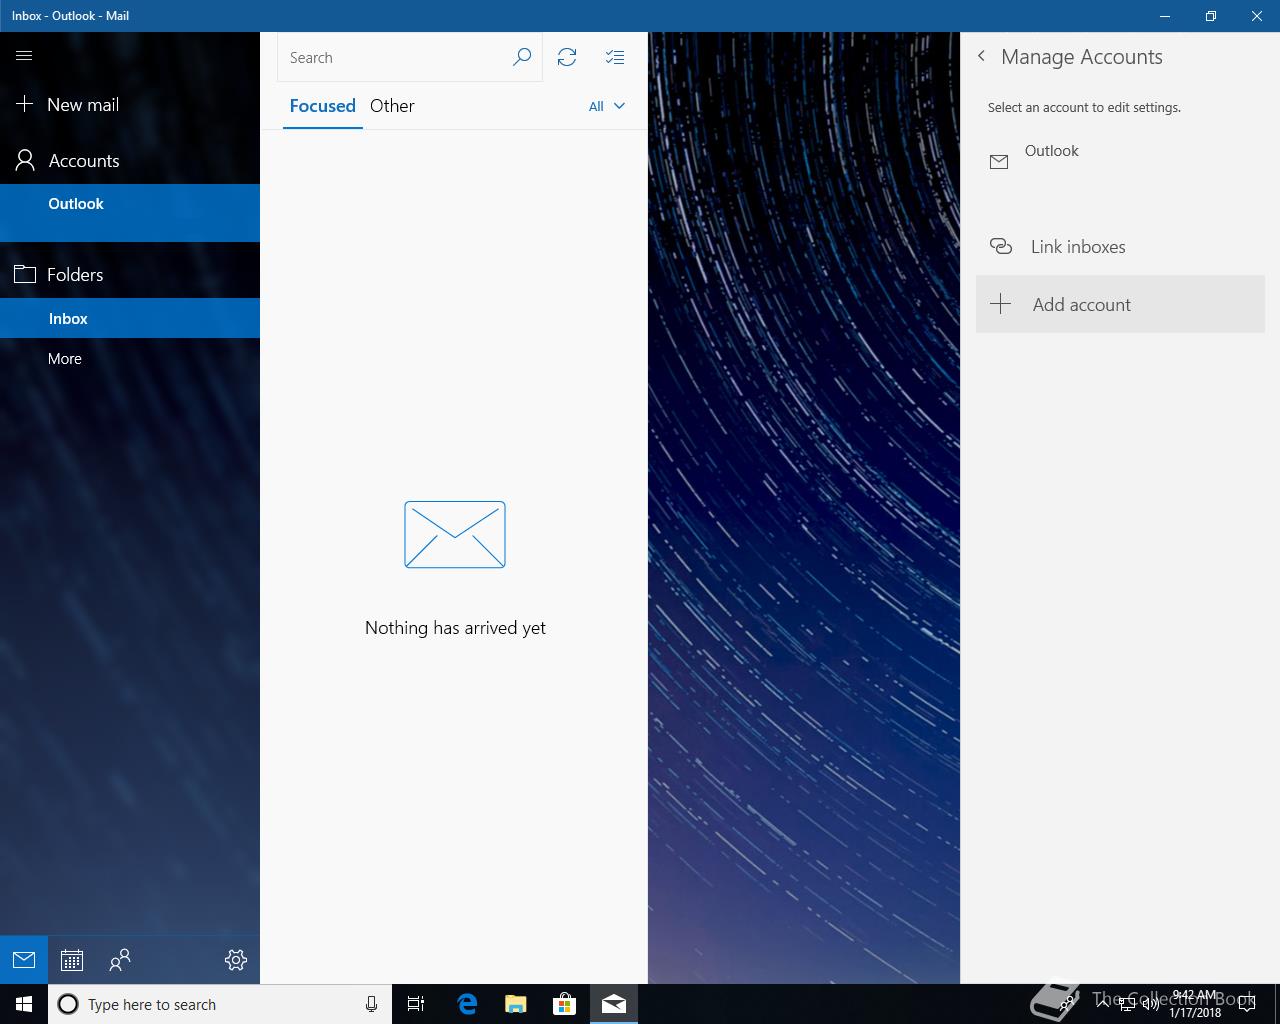Type in the mail Search field
The image size is (1280, 1024).
(x=395, y=58)
